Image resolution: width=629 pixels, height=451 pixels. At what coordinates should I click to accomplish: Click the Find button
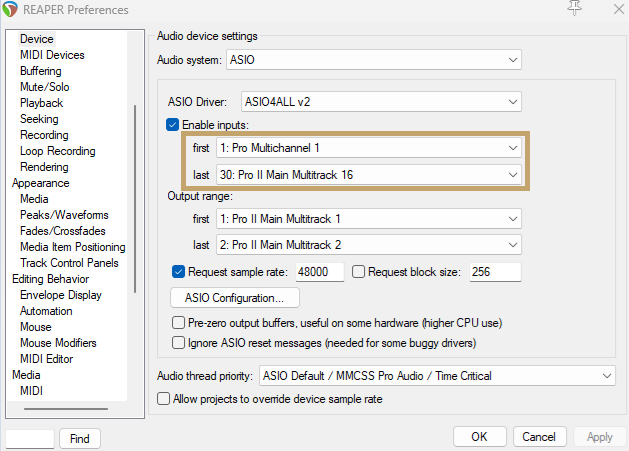80,439
